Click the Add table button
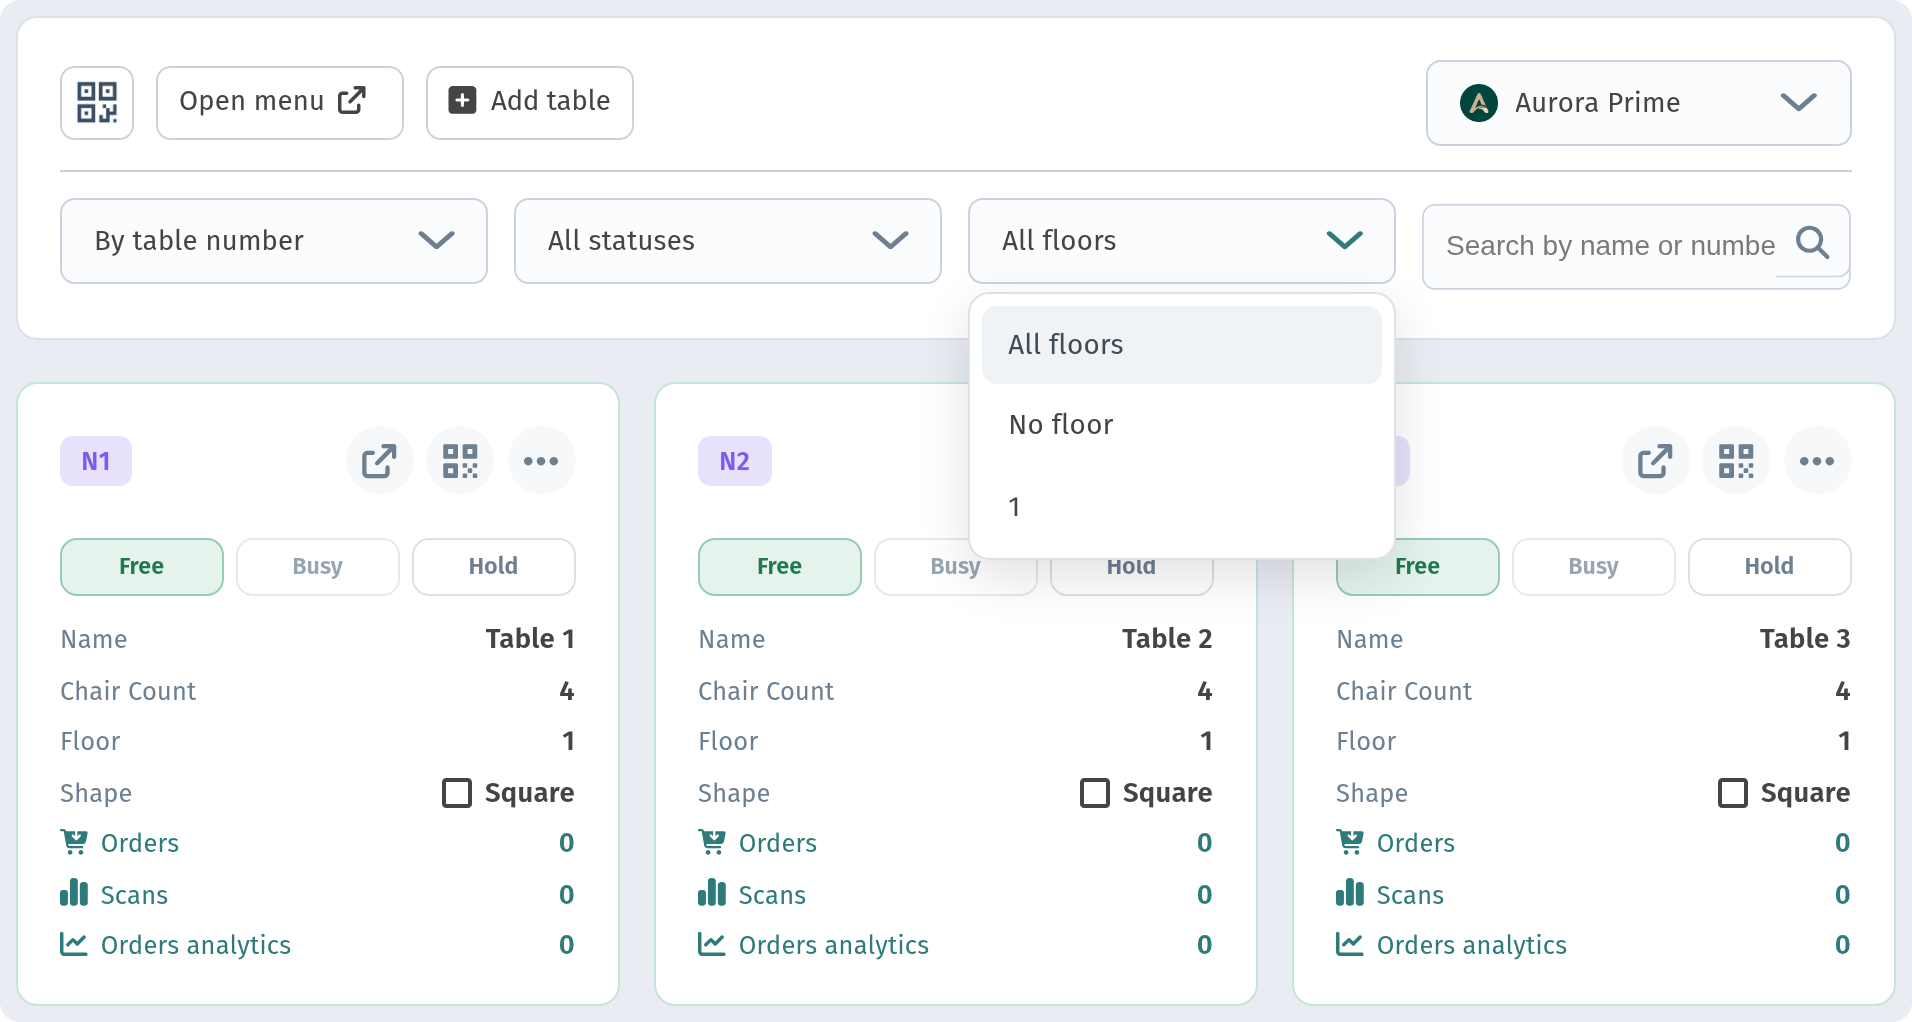Image resolution: width=1912 pixels, height=1022 pixels. [530, 103]
